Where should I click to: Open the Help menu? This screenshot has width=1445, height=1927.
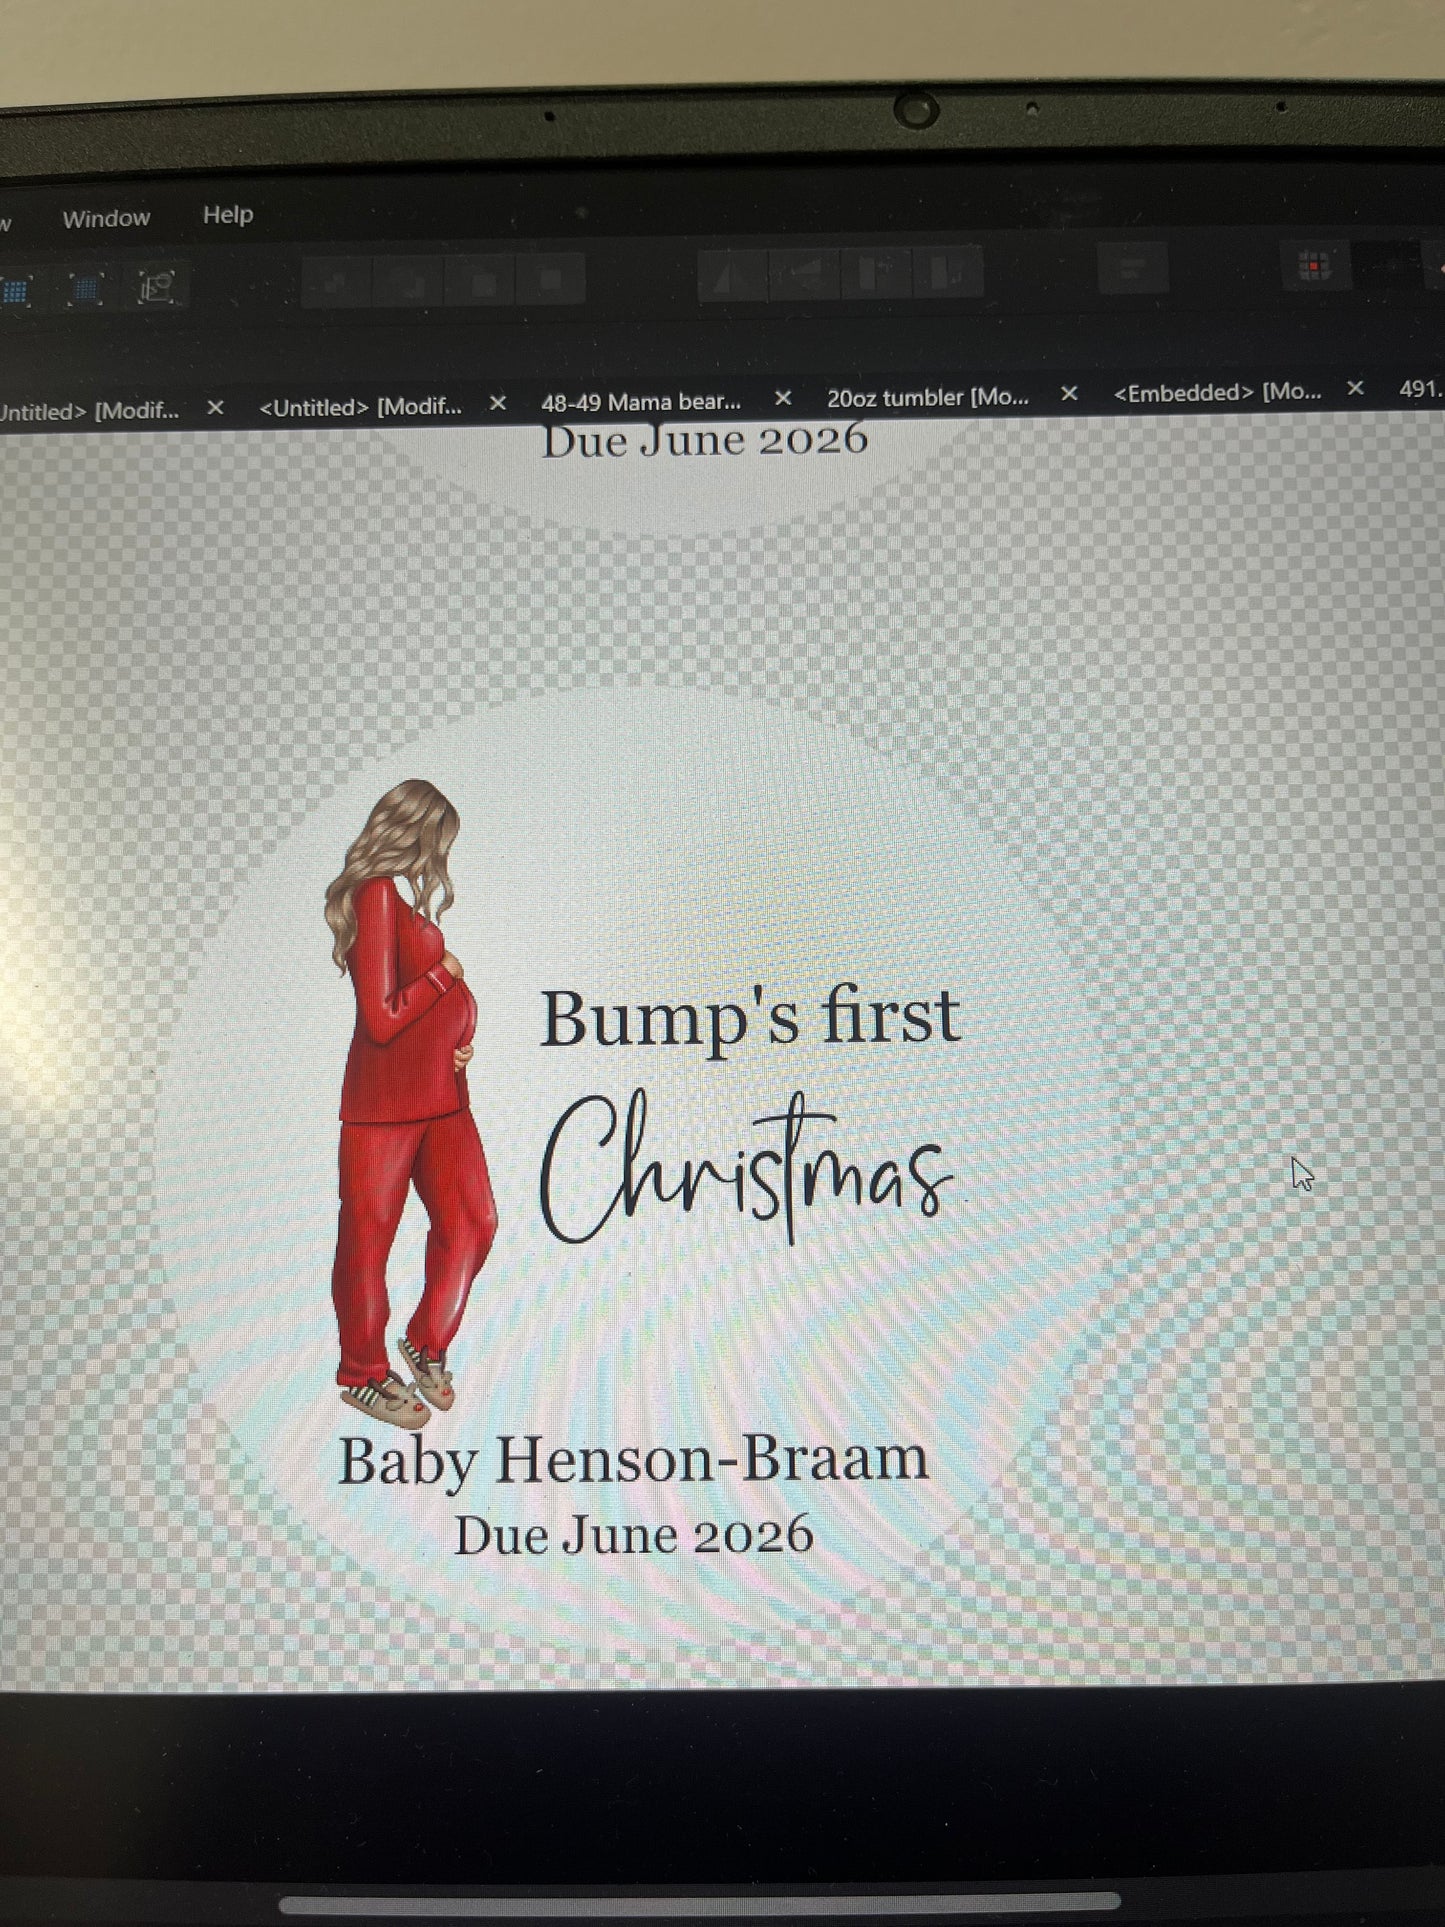tap(228, 215)
